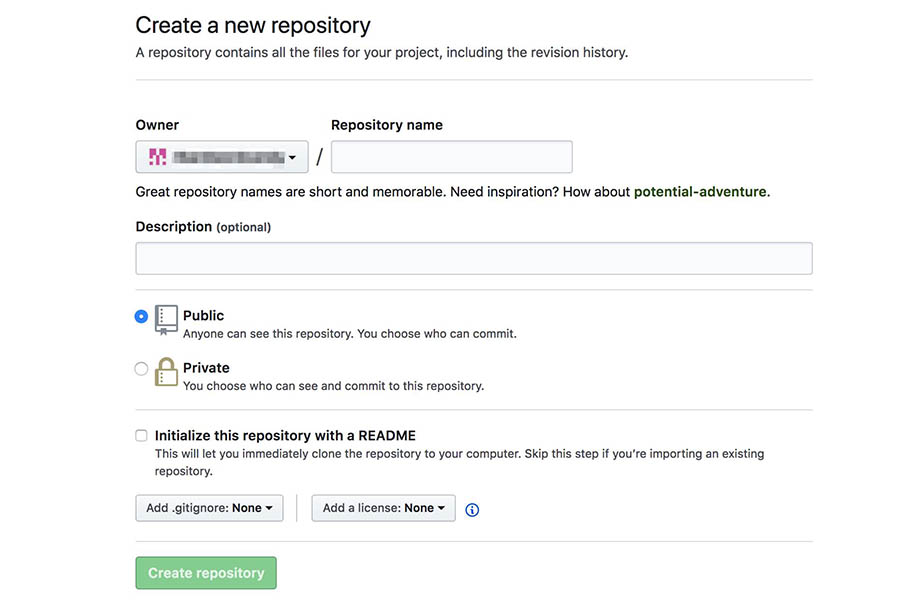
Task: Click the Private padlock icon
Action: coord(166,372)
